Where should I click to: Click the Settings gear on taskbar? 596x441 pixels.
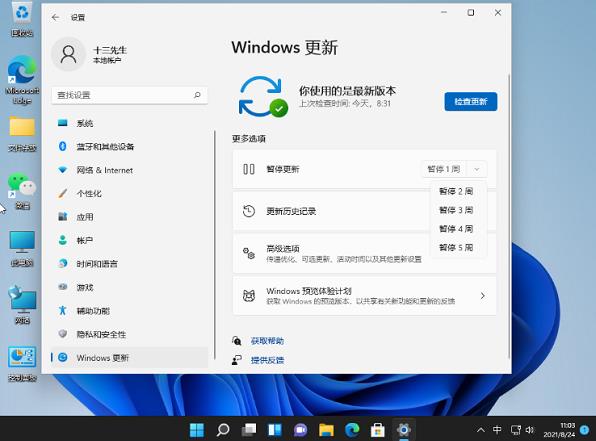click(403, 430)
